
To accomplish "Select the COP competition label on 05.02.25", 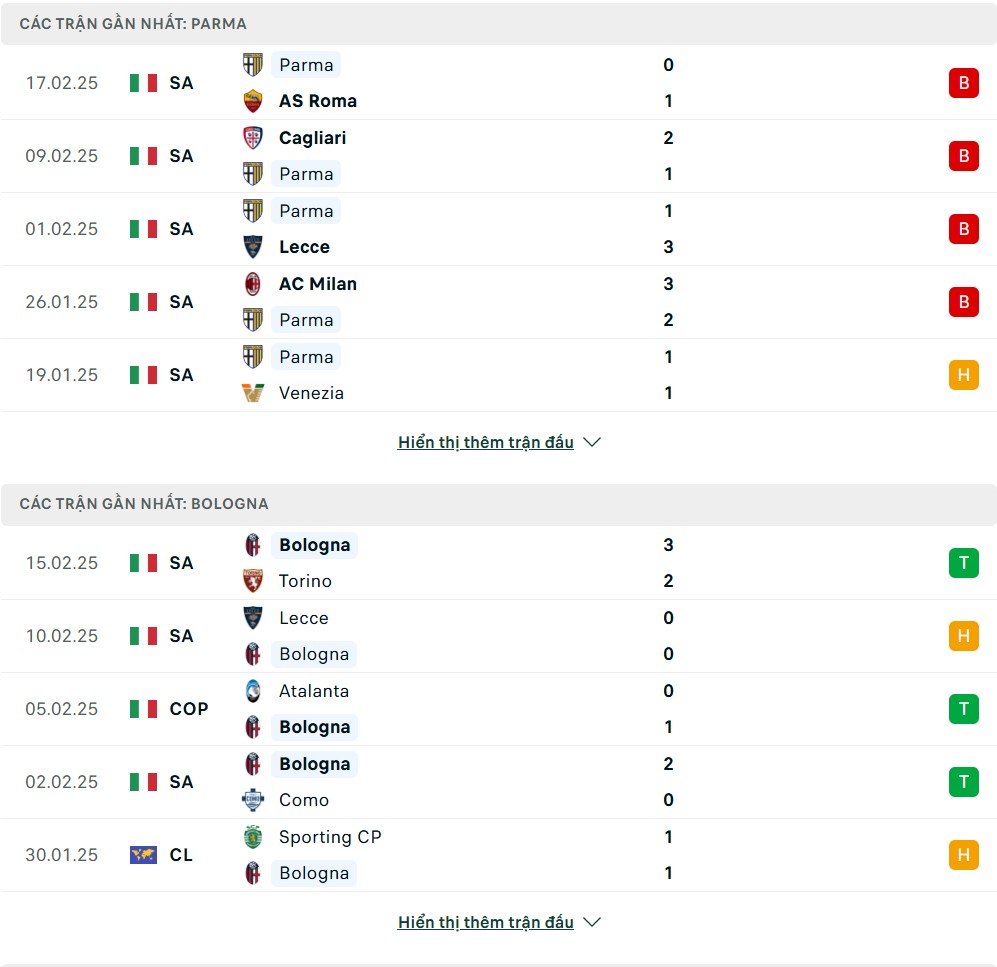I will click(188, 709).
